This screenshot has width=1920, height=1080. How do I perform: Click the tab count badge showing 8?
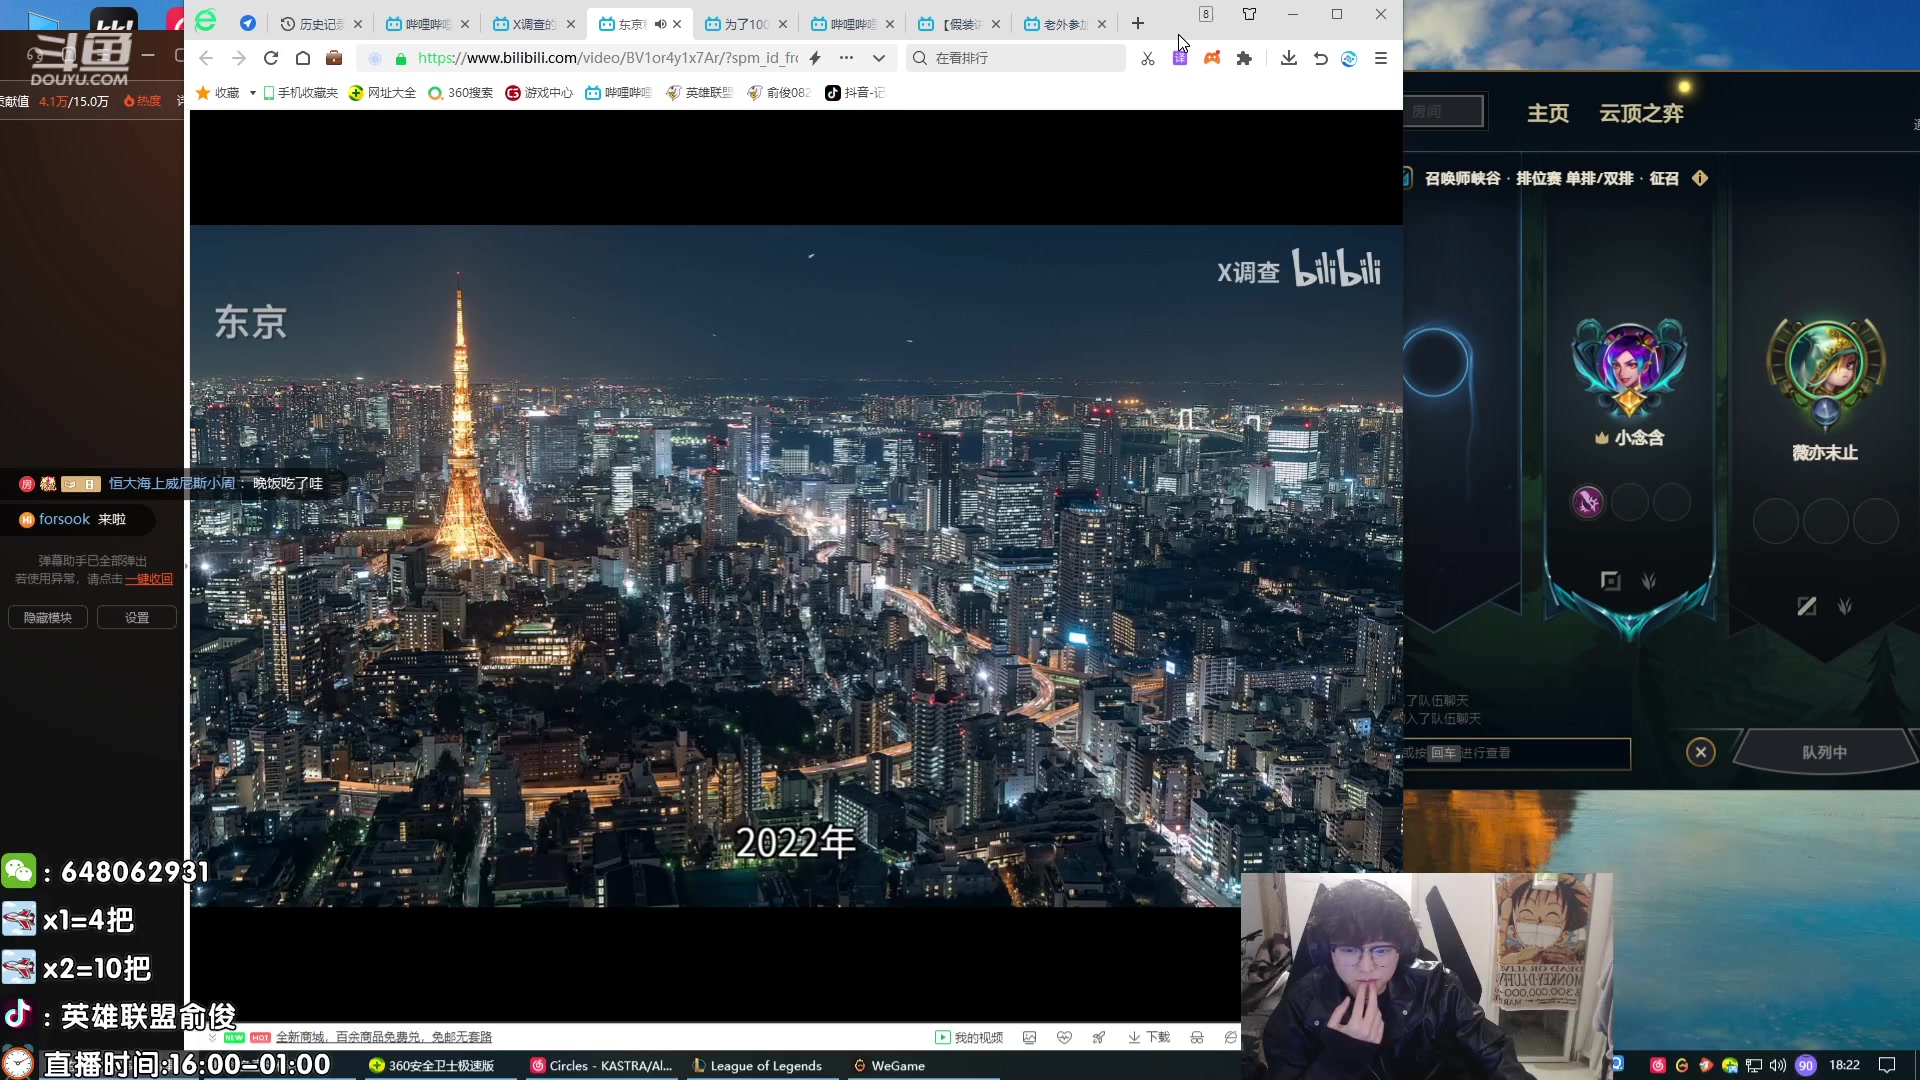(1206, 14)
